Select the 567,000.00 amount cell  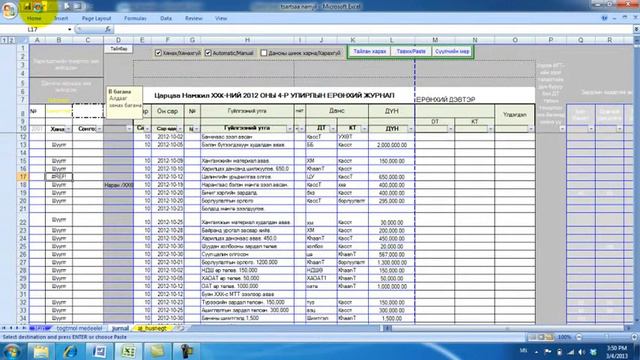(391, 254)
